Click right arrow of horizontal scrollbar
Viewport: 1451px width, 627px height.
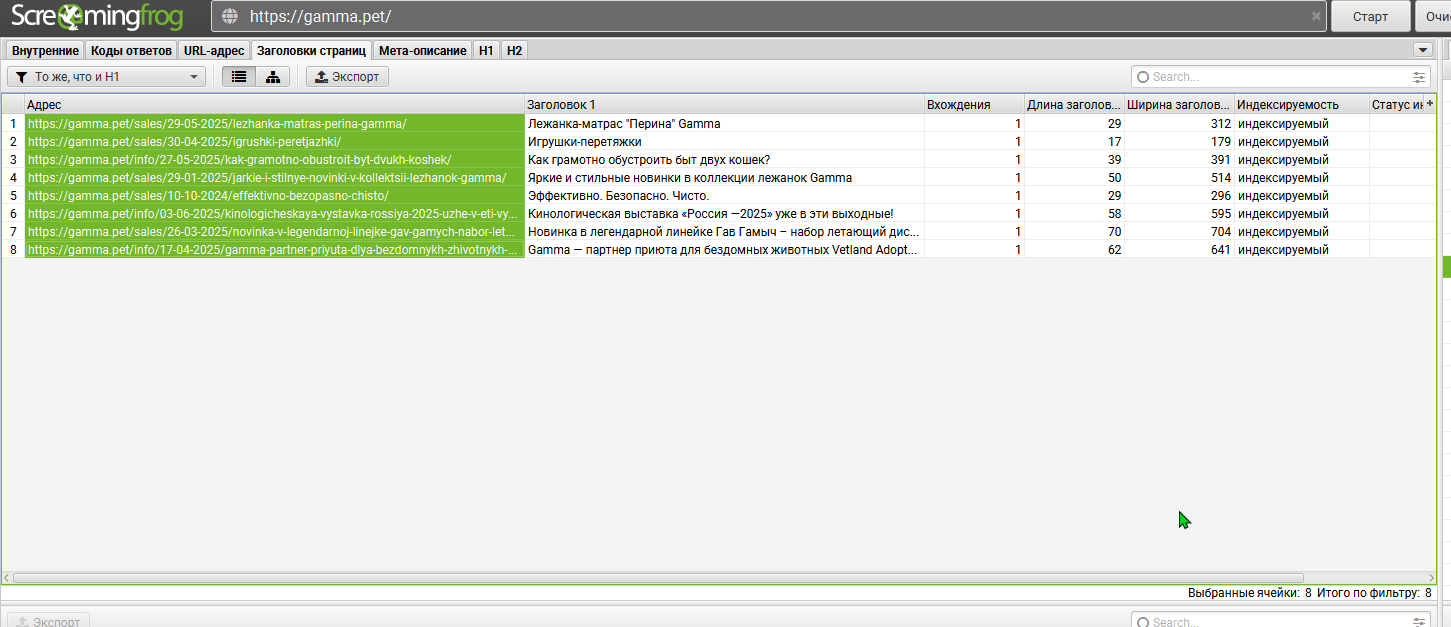pos(1431,577)
